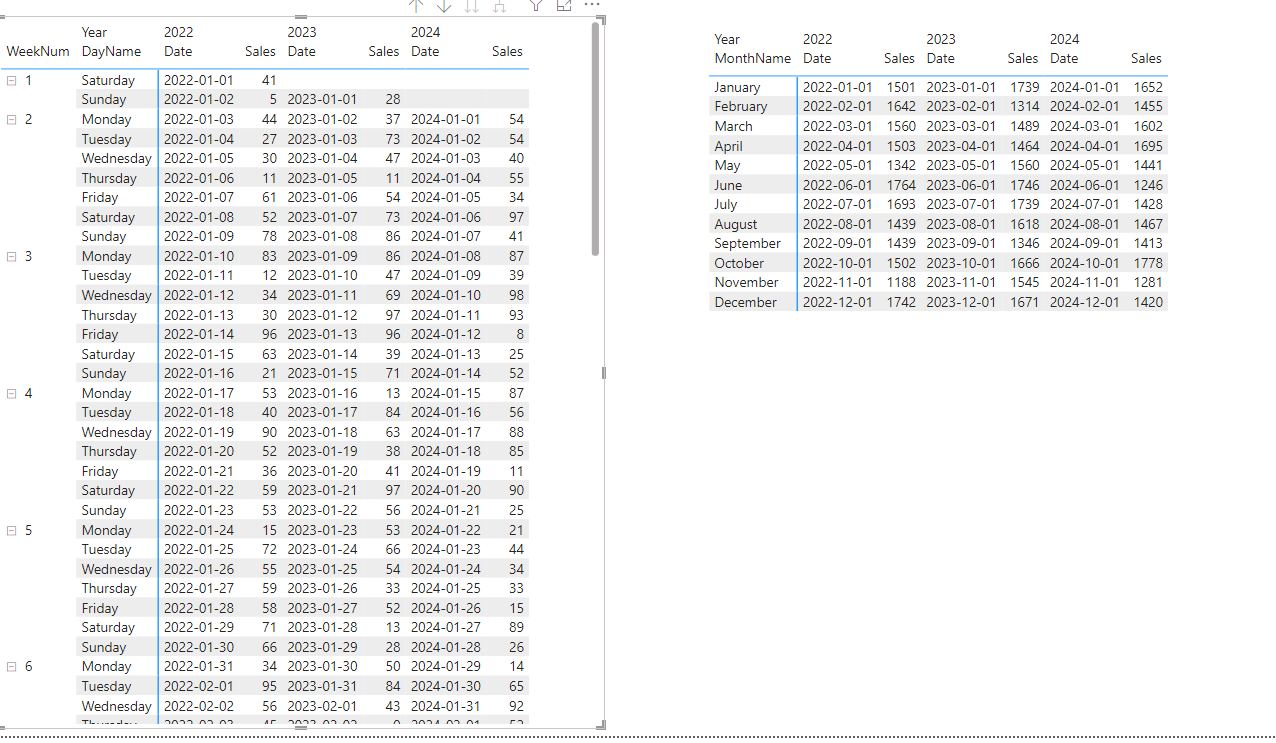Open the More options ellipsis menu
This screenshot has height=743, width=1276.
click(x=592, y=4)
